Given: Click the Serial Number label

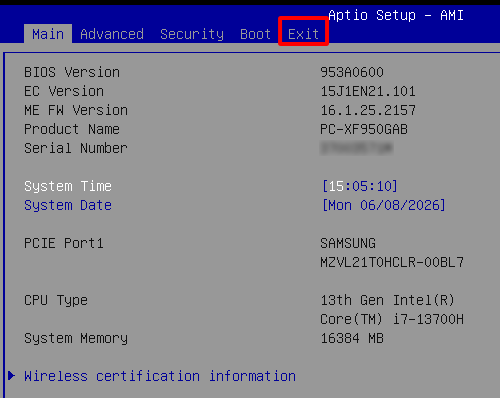Looking at the screenshot, I should coord(76,148).
